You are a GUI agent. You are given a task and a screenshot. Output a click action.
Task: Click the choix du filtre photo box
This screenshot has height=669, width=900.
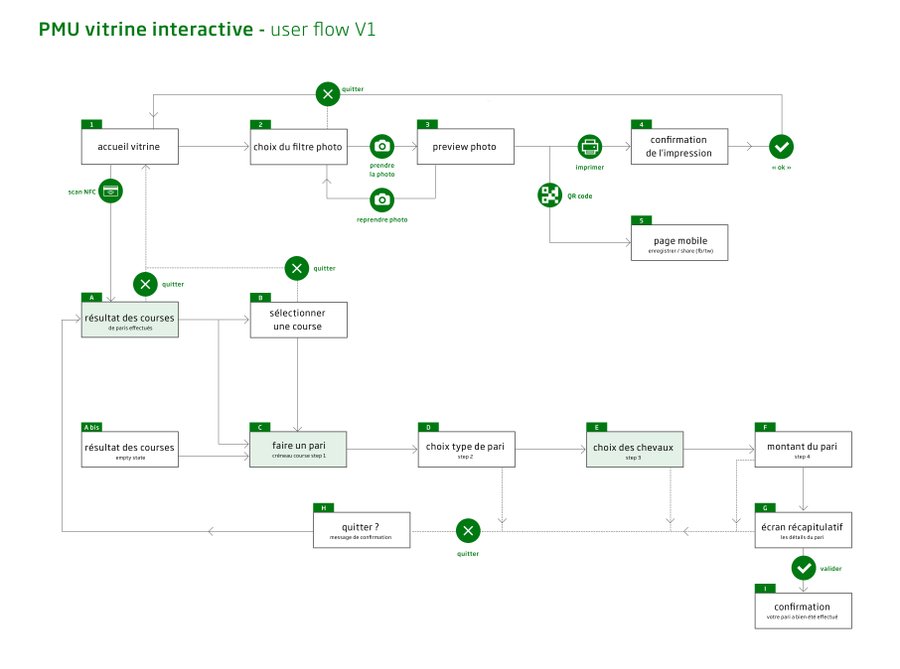point(298,147)
